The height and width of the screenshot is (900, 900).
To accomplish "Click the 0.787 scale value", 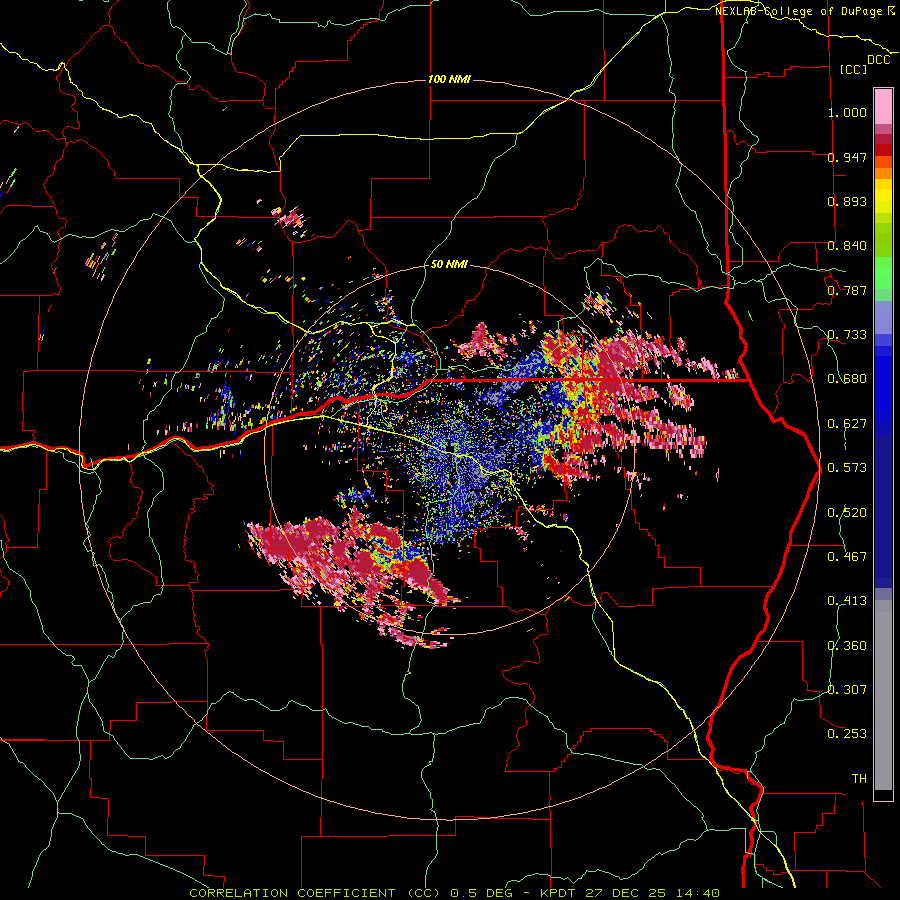I will click(847, 290).
